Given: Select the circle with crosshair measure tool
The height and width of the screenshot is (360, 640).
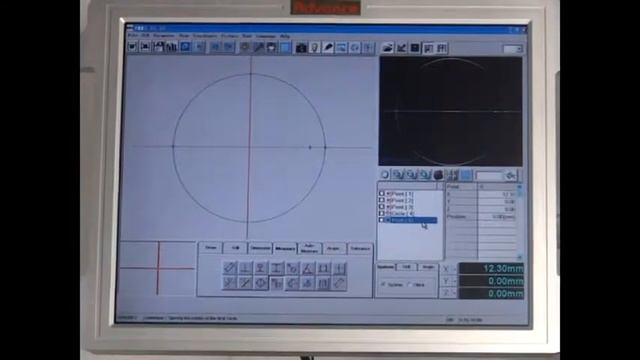Looking at the screenshot, I should click(261, 283).
